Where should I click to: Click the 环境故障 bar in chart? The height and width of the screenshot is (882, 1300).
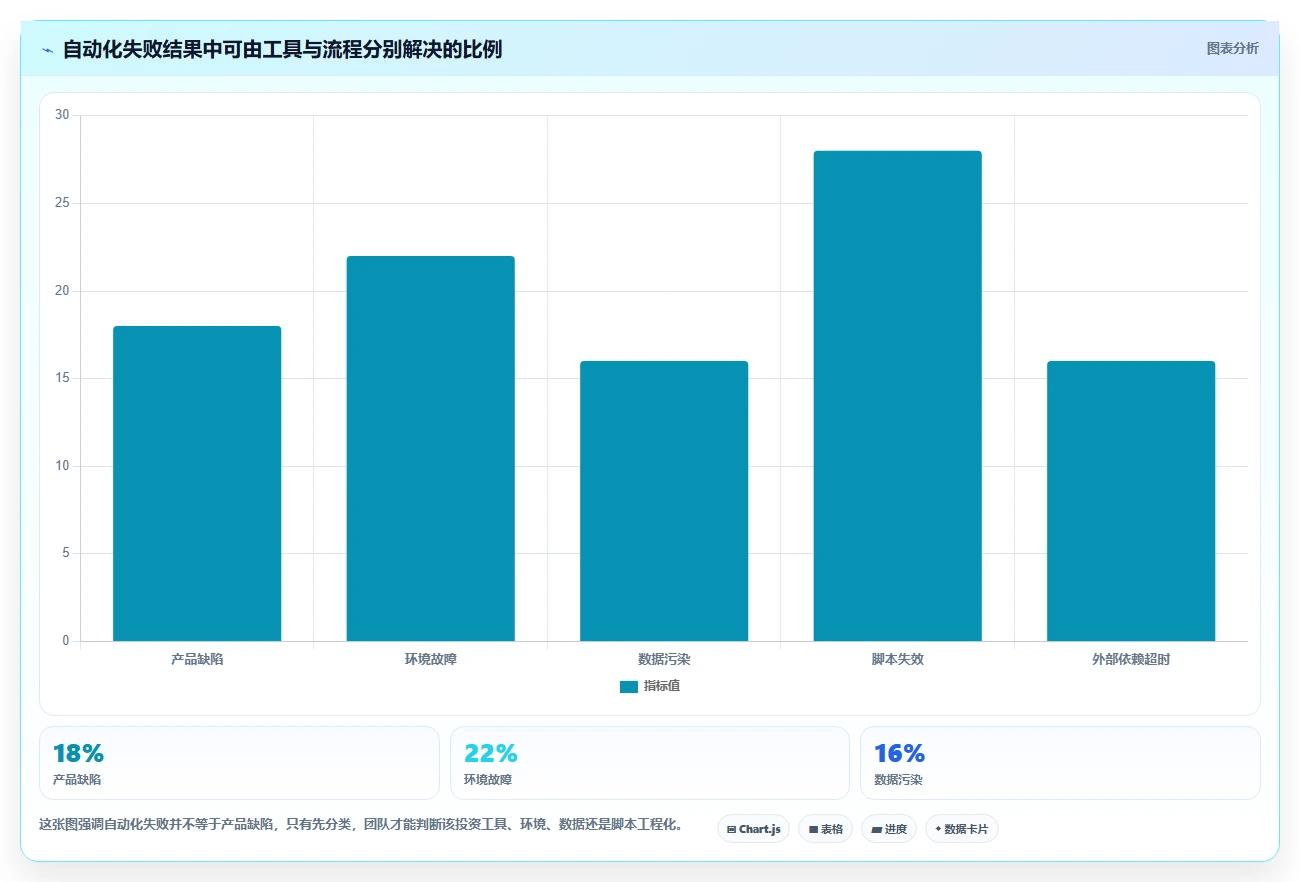pos(430,448)
